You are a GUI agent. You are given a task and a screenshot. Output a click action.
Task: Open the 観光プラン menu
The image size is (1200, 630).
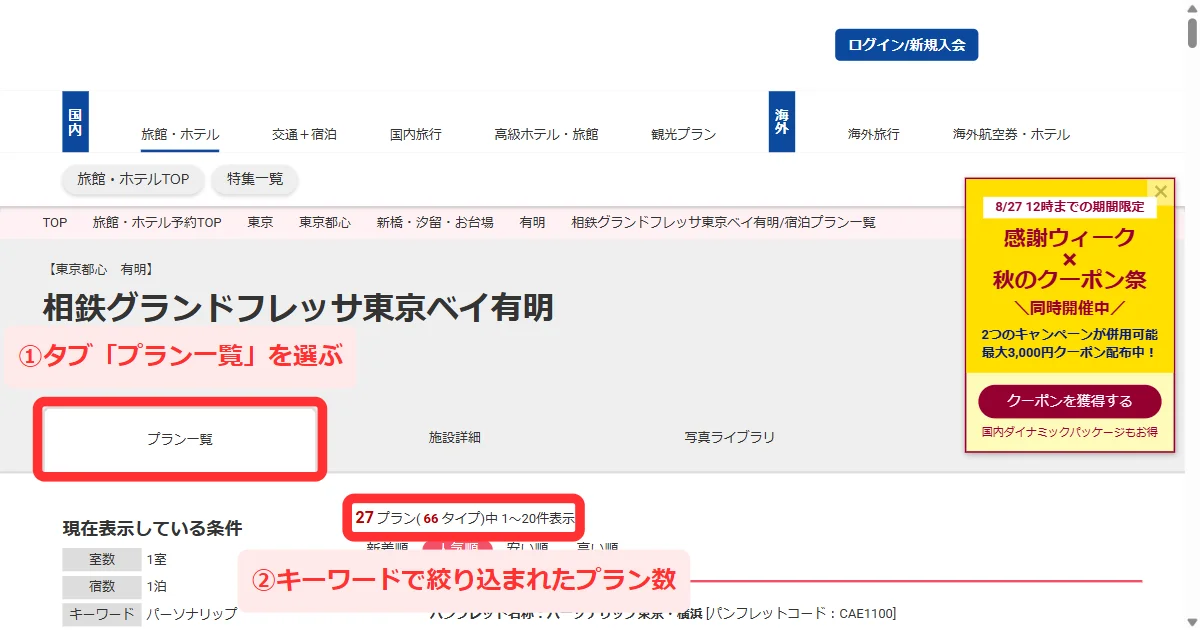pos(683,134)
